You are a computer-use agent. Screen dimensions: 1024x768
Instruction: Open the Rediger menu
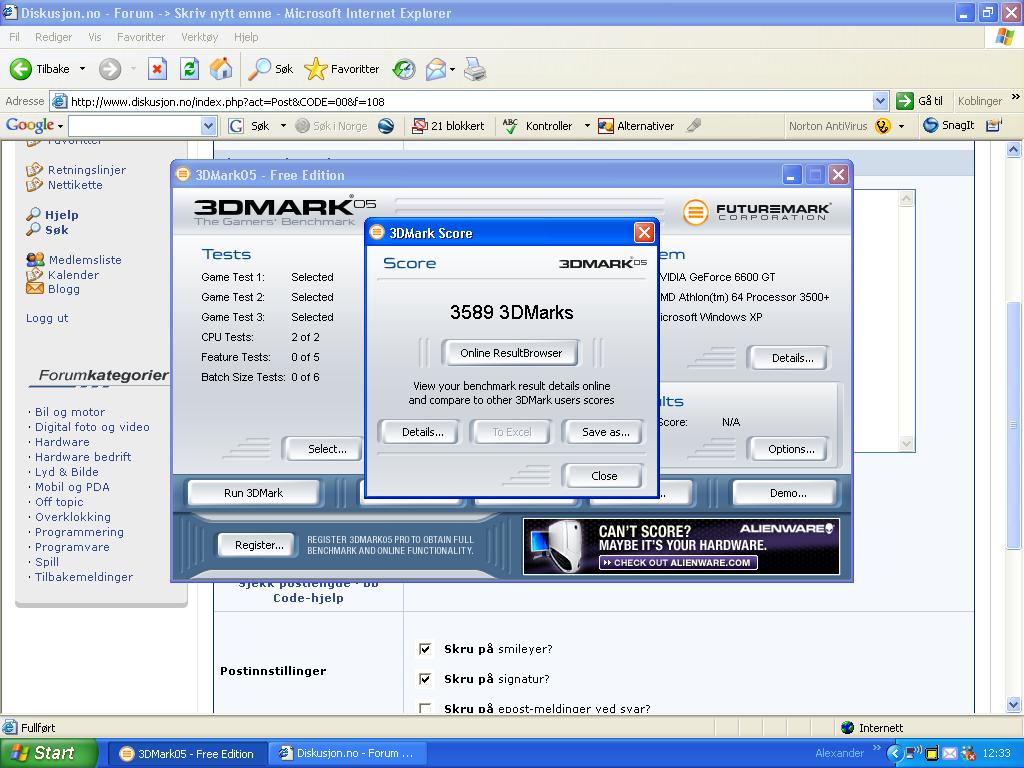click(54, 37)
